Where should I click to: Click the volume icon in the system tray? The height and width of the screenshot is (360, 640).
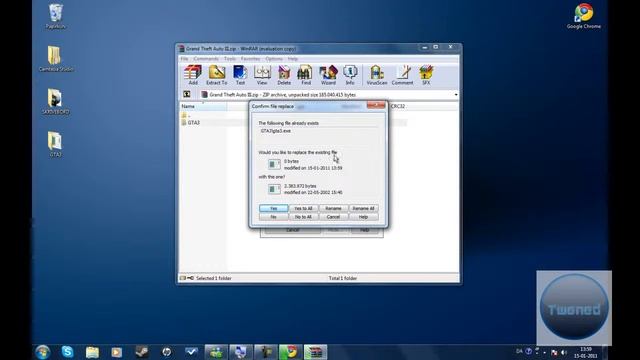point(564,352)
